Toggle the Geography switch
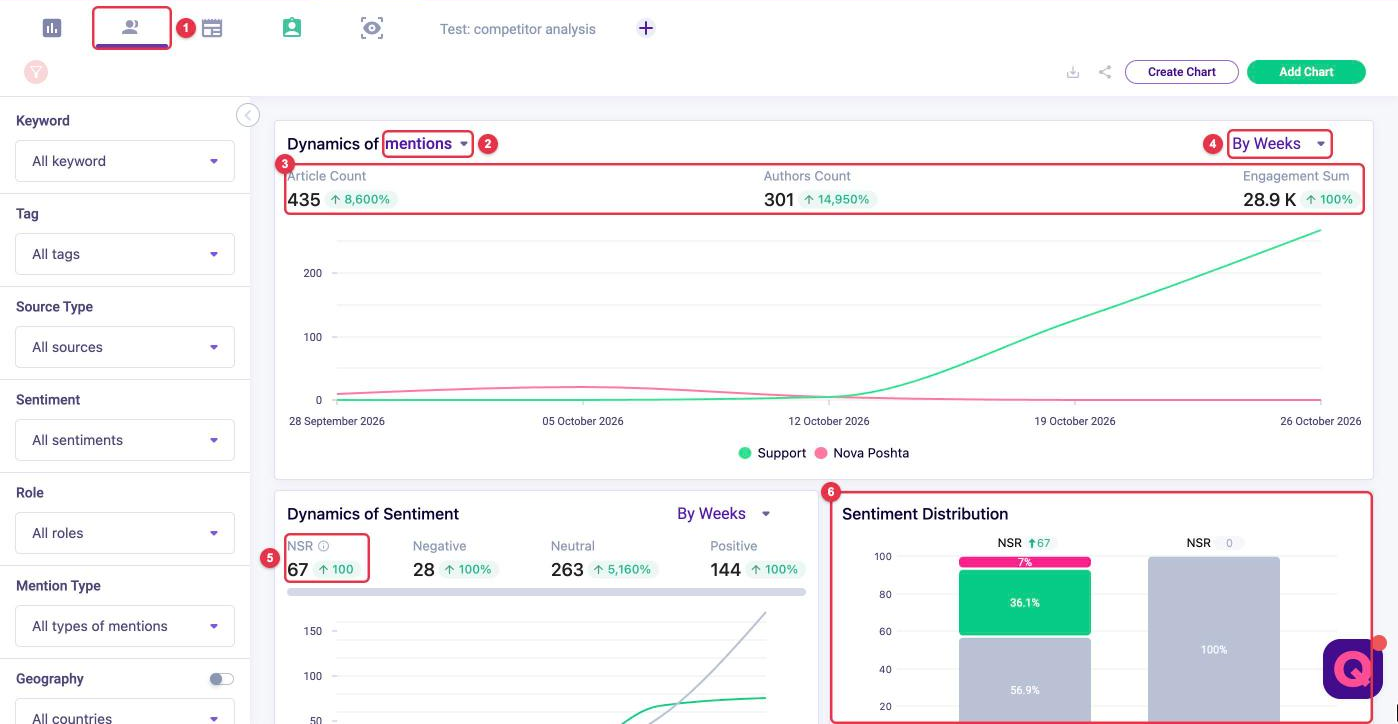Viewport: 1398px width, 724px height. tap(221, 679)
